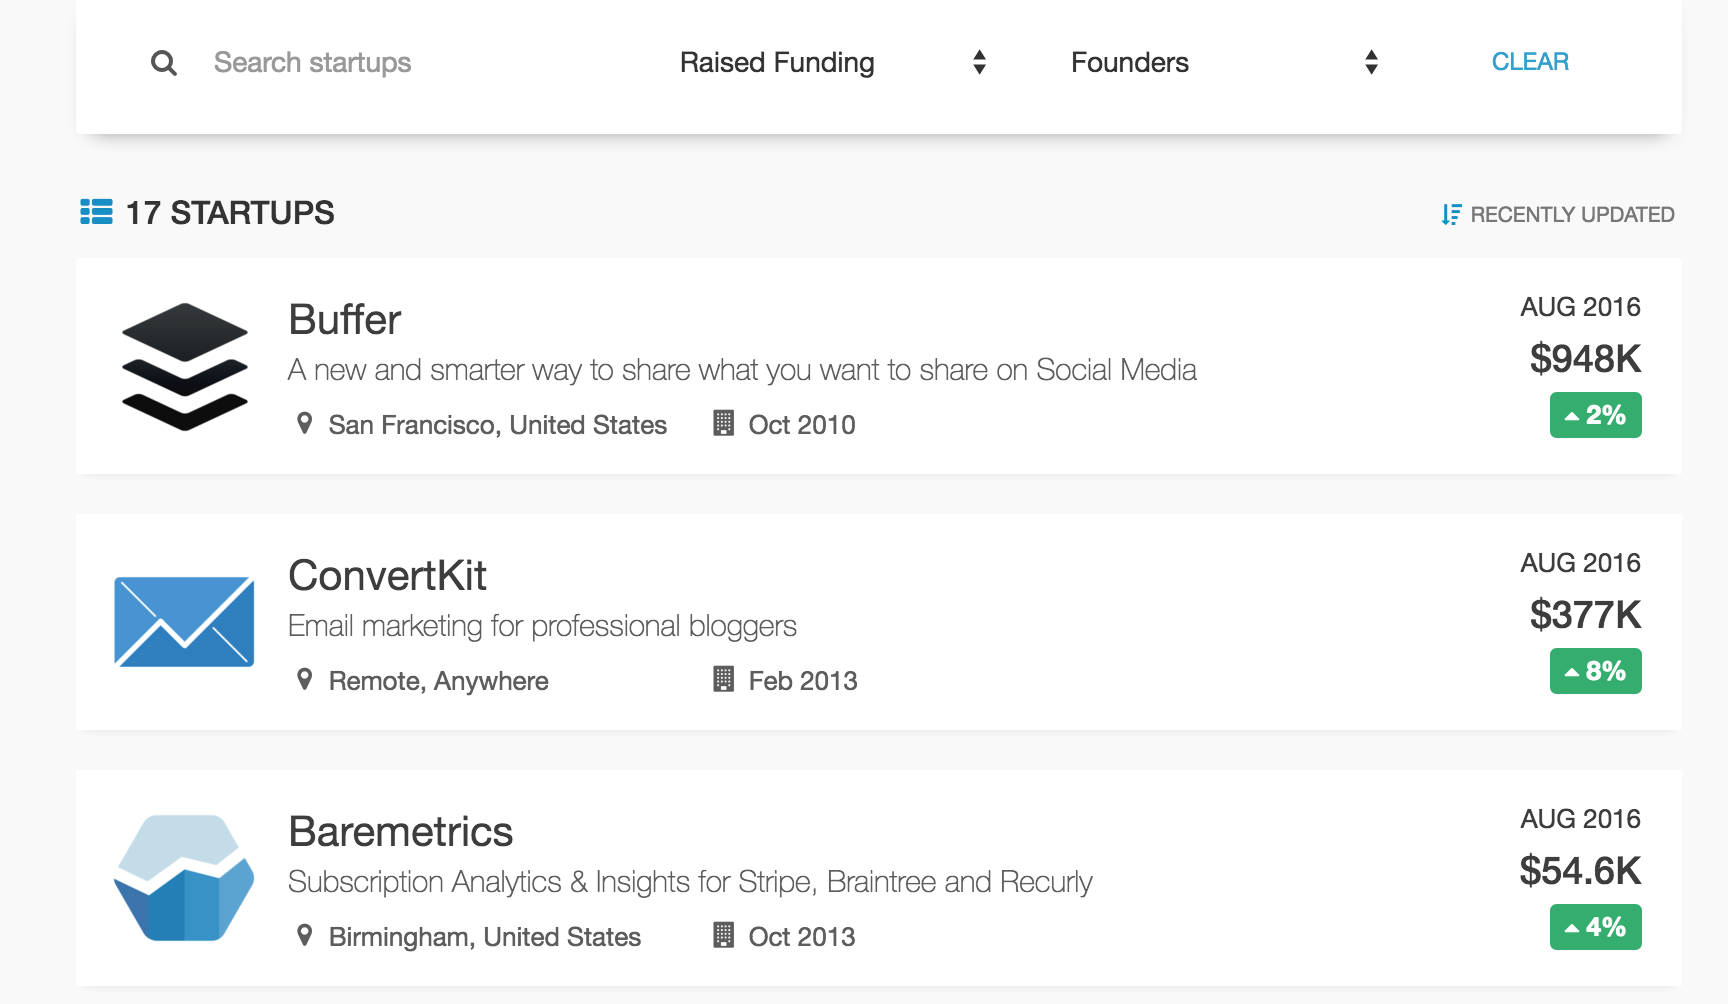Click the Baremetrics hexagon logo
Viewport: 1728px width, 1004px height.
[184, 878]
